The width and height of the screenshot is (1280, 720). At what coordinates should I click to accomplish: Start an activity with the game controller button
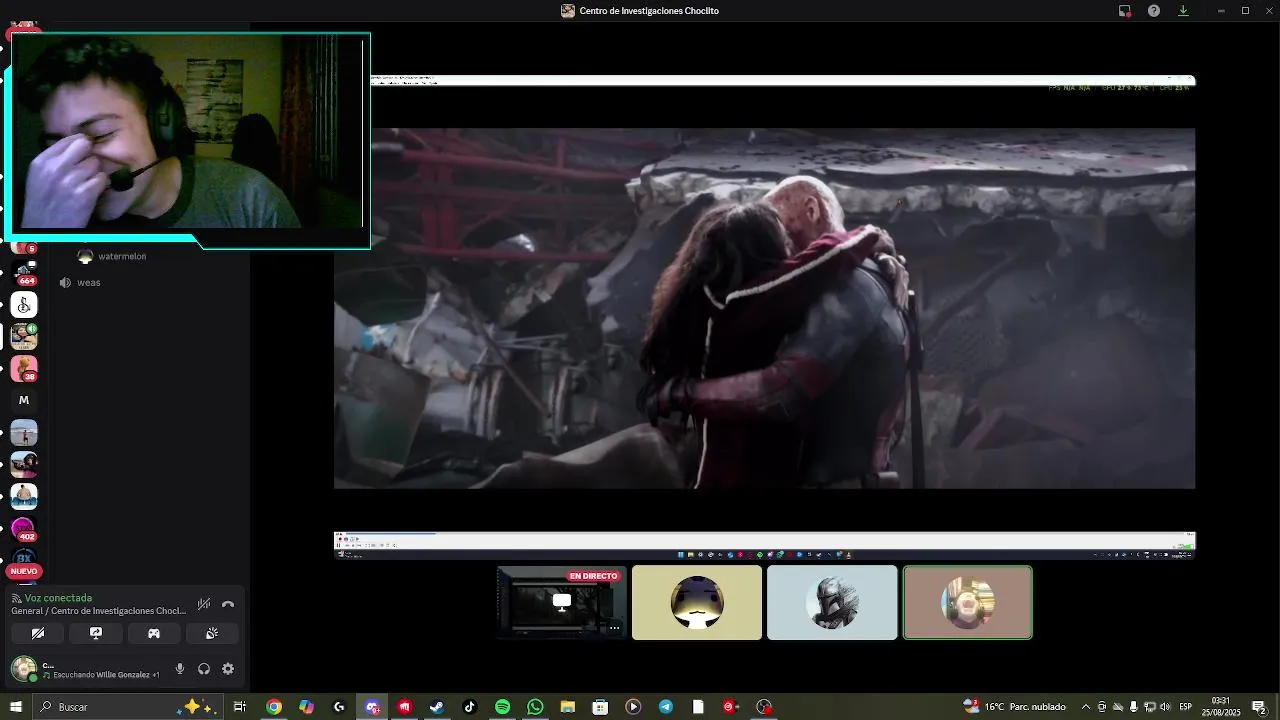pyautogui.click(x=154, y=633)
